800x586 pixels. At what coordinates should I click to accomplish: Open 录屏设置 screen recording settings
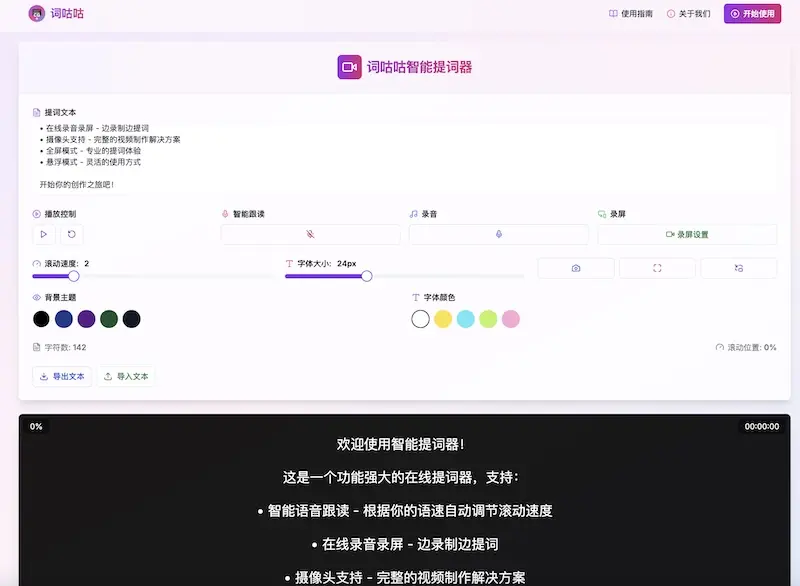[687, 234]
